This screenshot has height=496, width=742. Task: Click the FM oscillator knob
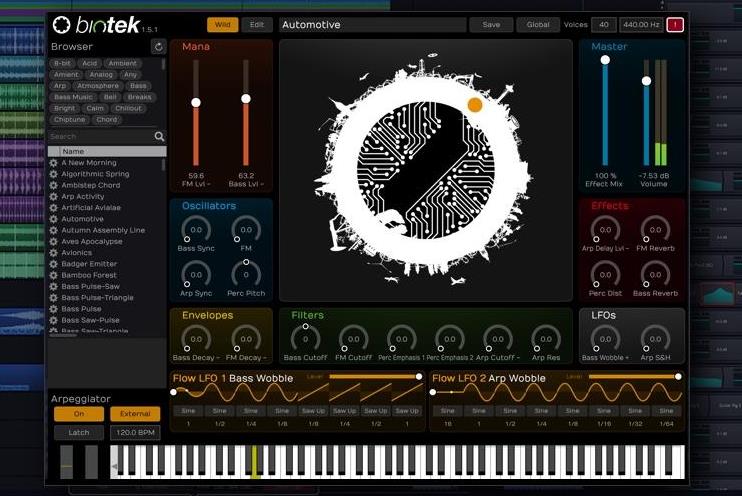[246, 230]
